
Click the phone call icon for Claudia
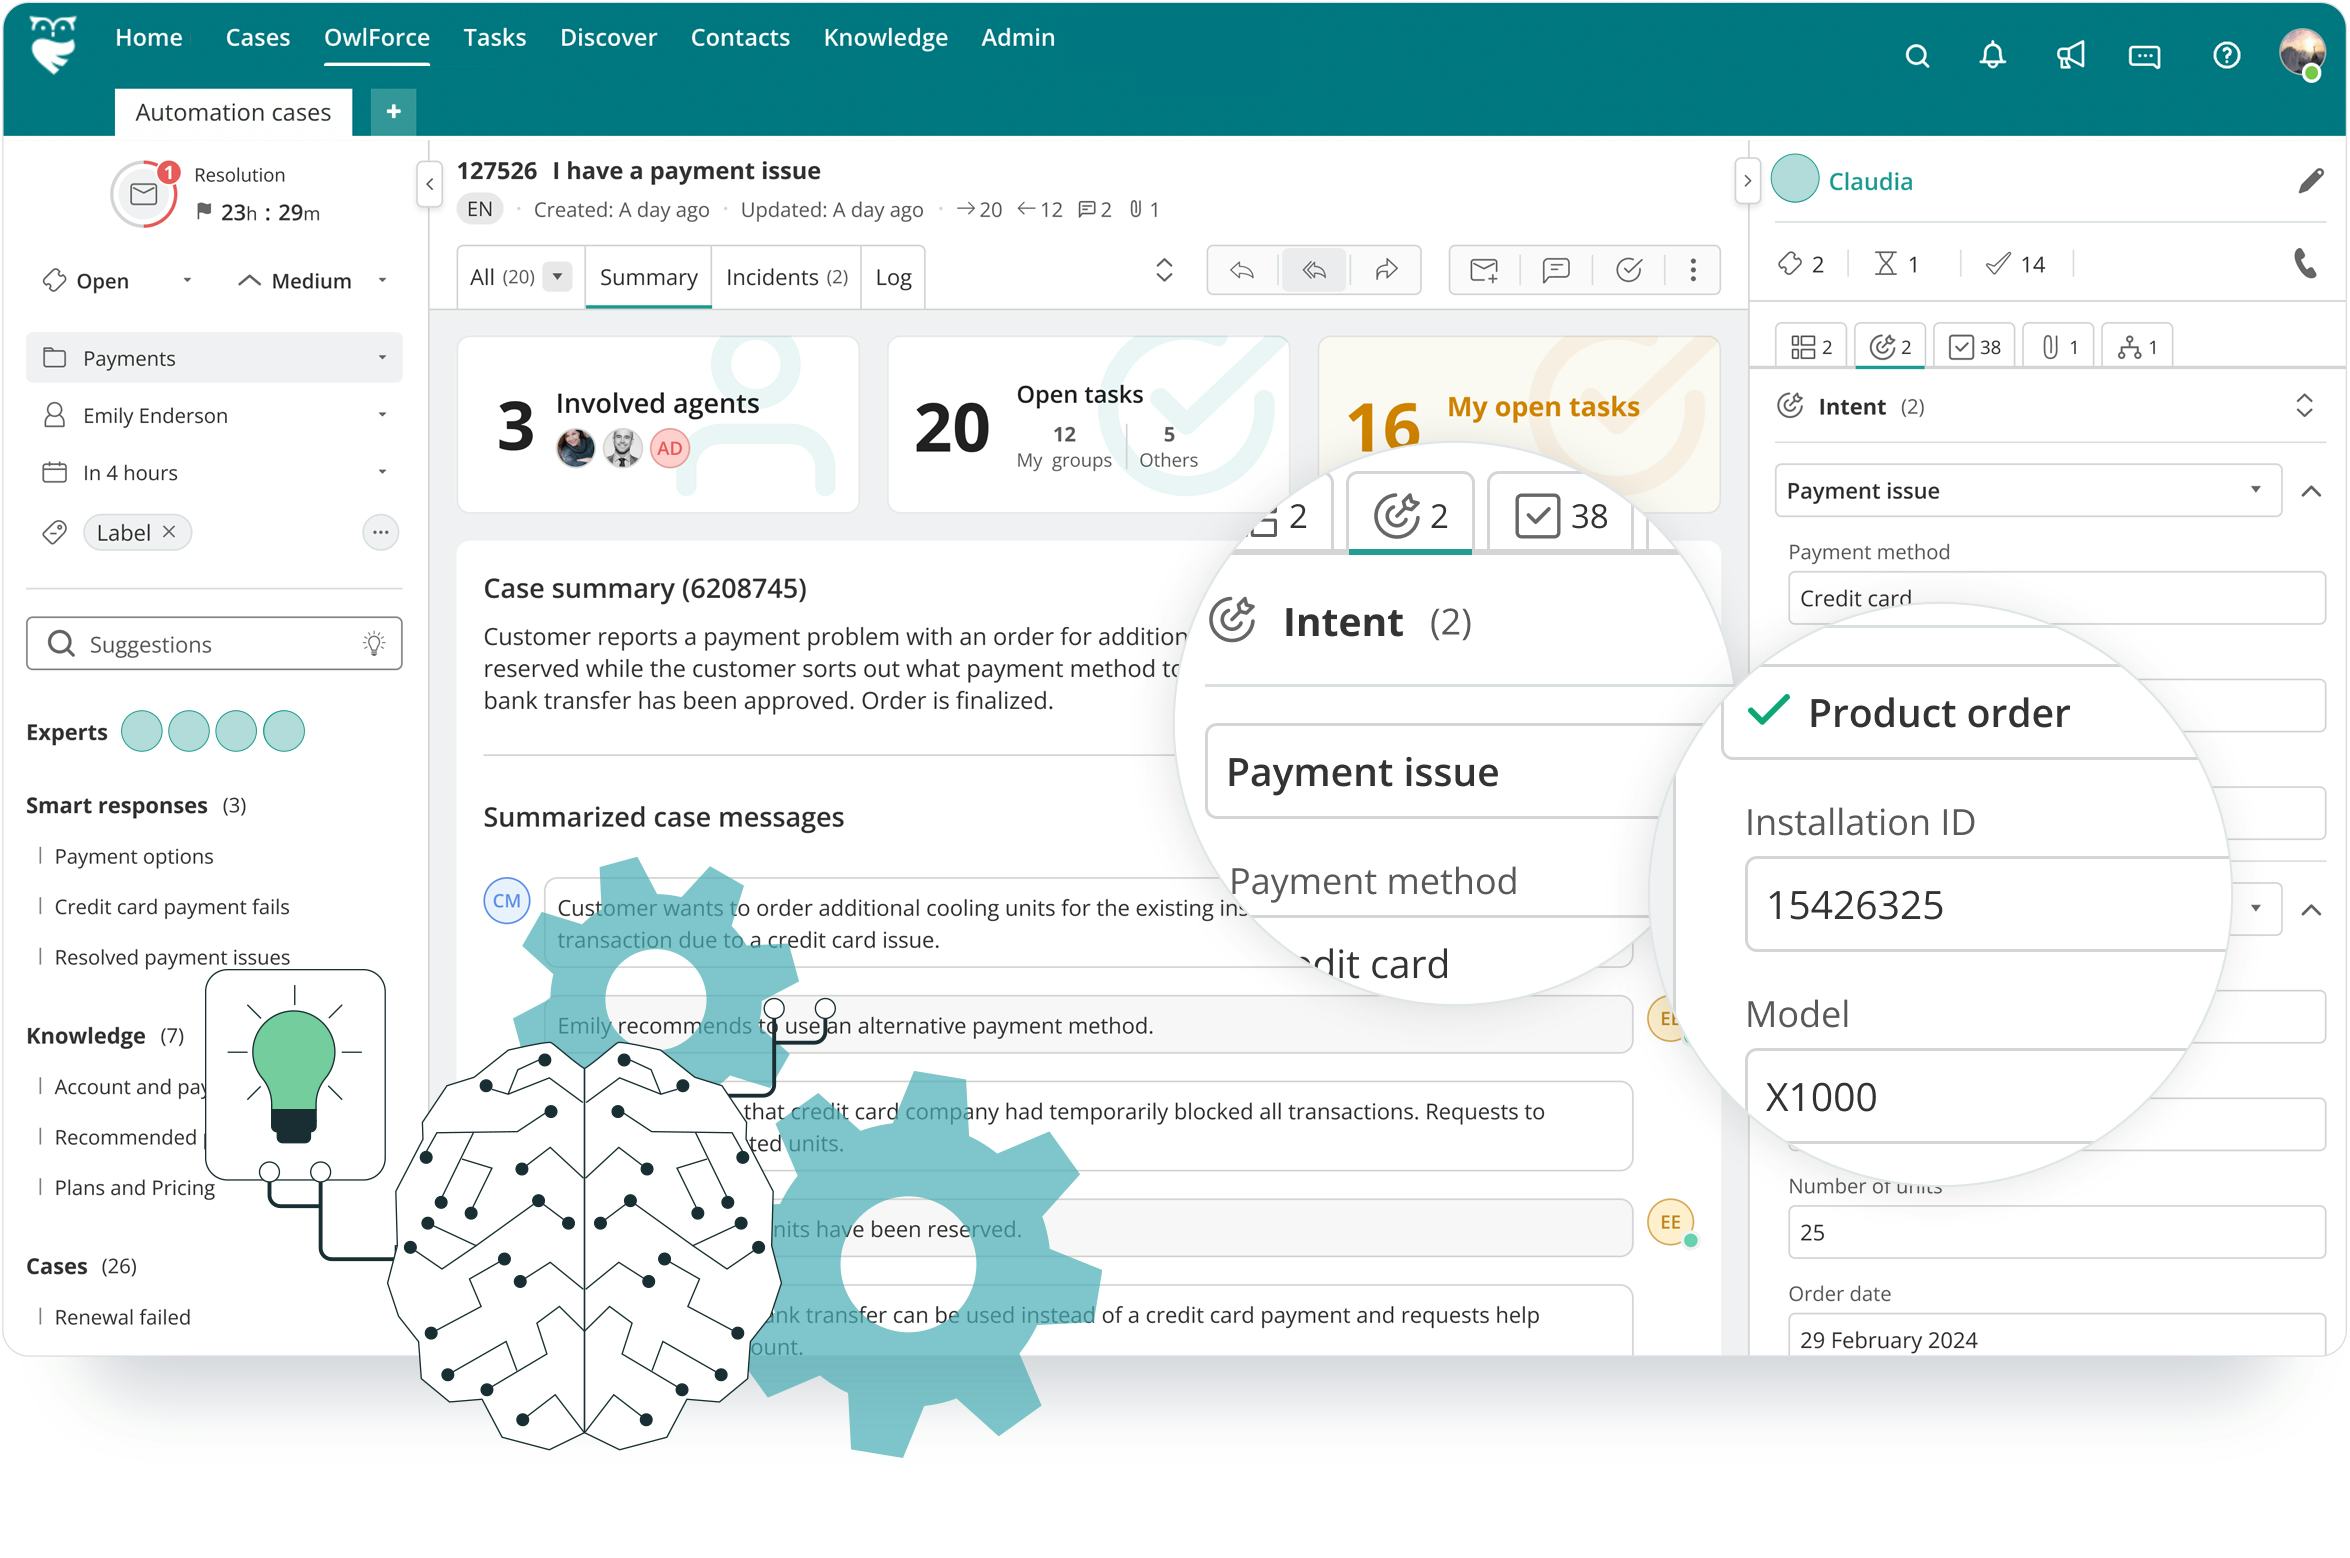click(2305, 263)
